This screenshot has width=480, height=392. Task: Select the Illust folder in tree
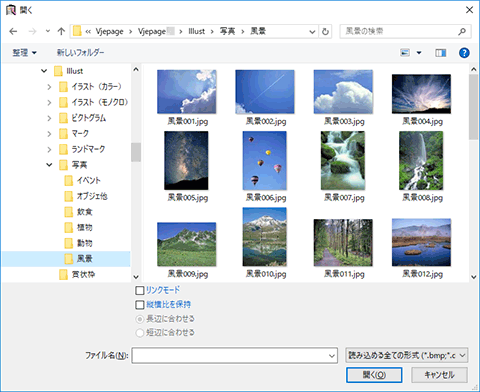point(69,71)
